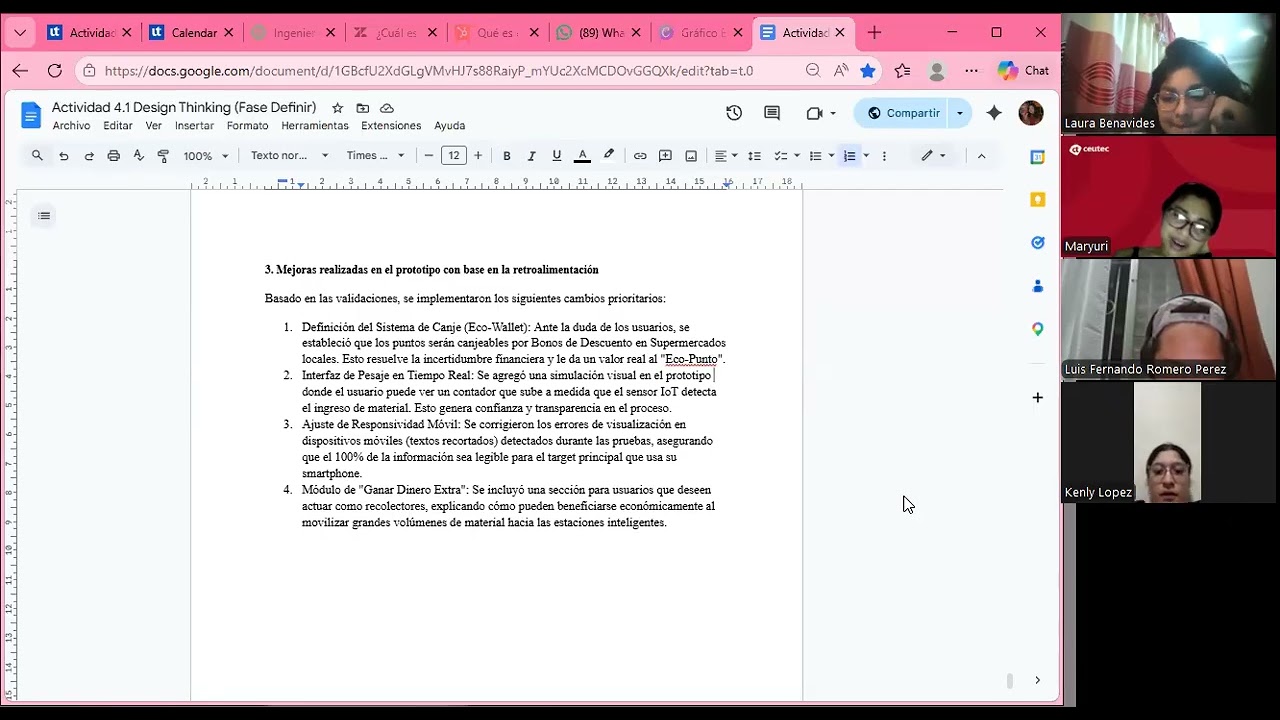Open the Extensiones menu
The width and height of the screenshot is (1280, 720).
391,126
